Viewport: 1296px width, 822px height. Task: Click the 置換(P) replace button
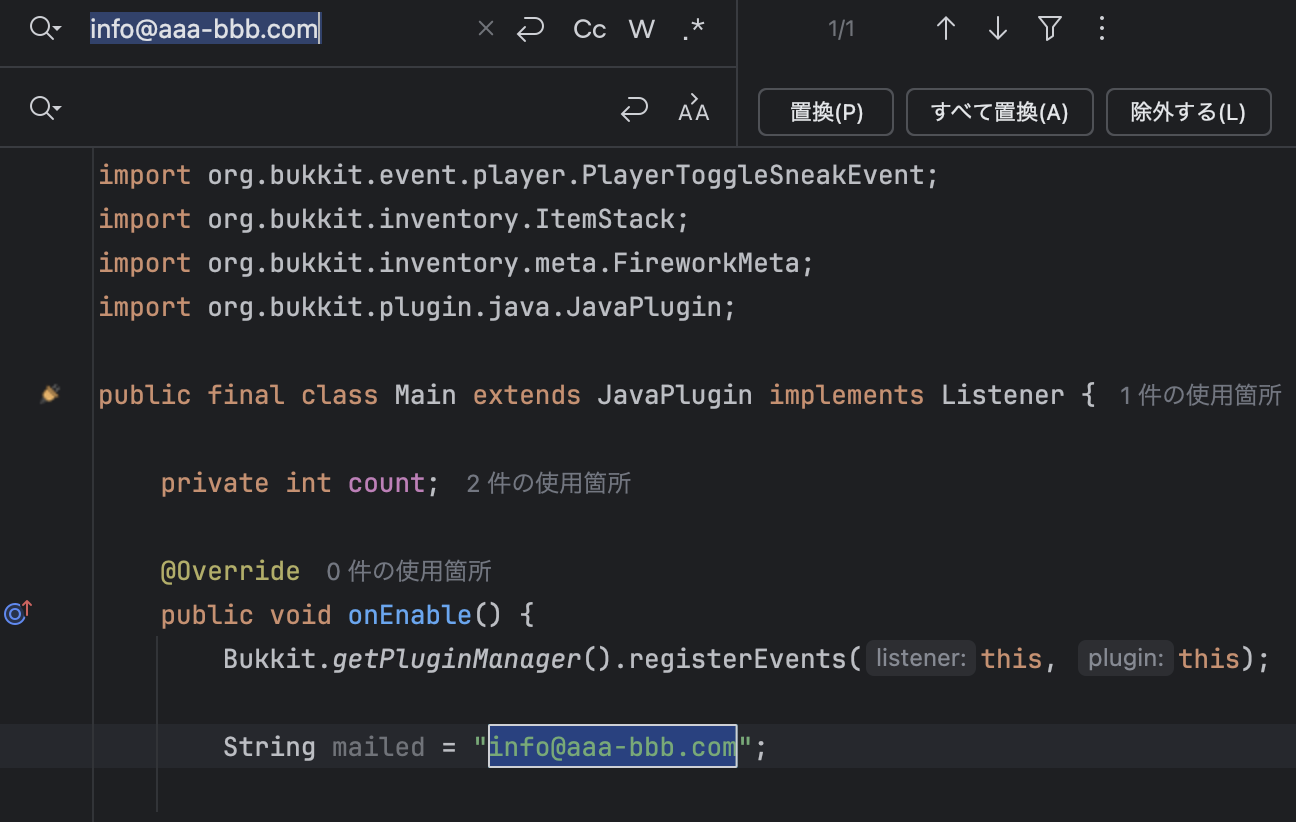(x=826, y=112)
